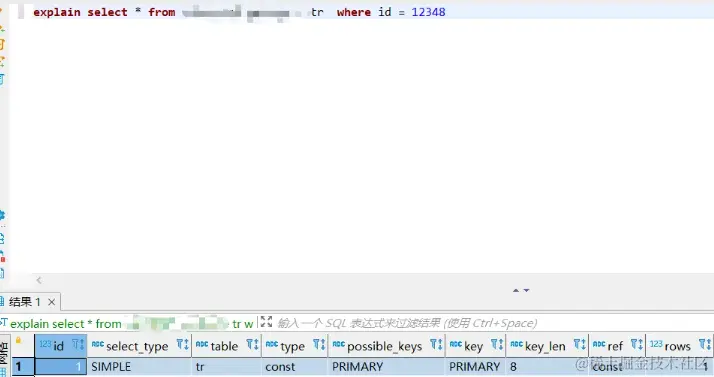
Task: Click the value 12348 in the SQL editor
Action: pyautogui.click(x=428, y=12)
